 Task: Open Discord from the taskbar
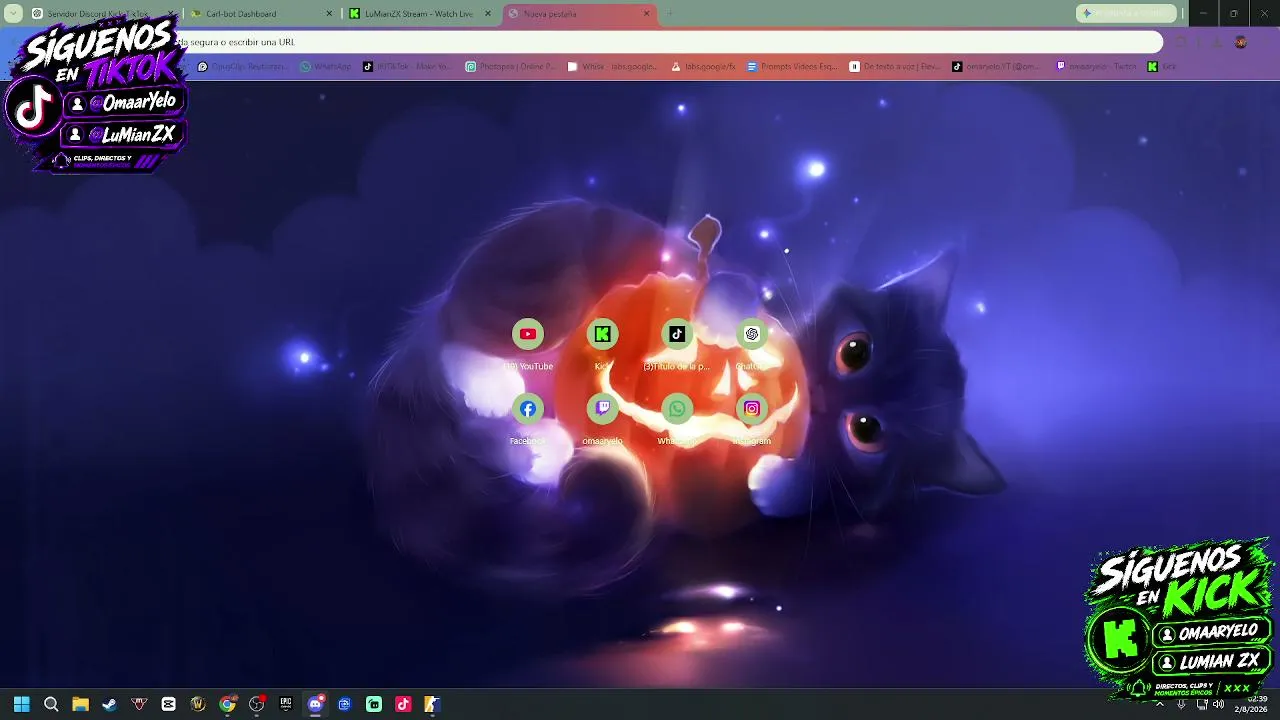(316, 704)
